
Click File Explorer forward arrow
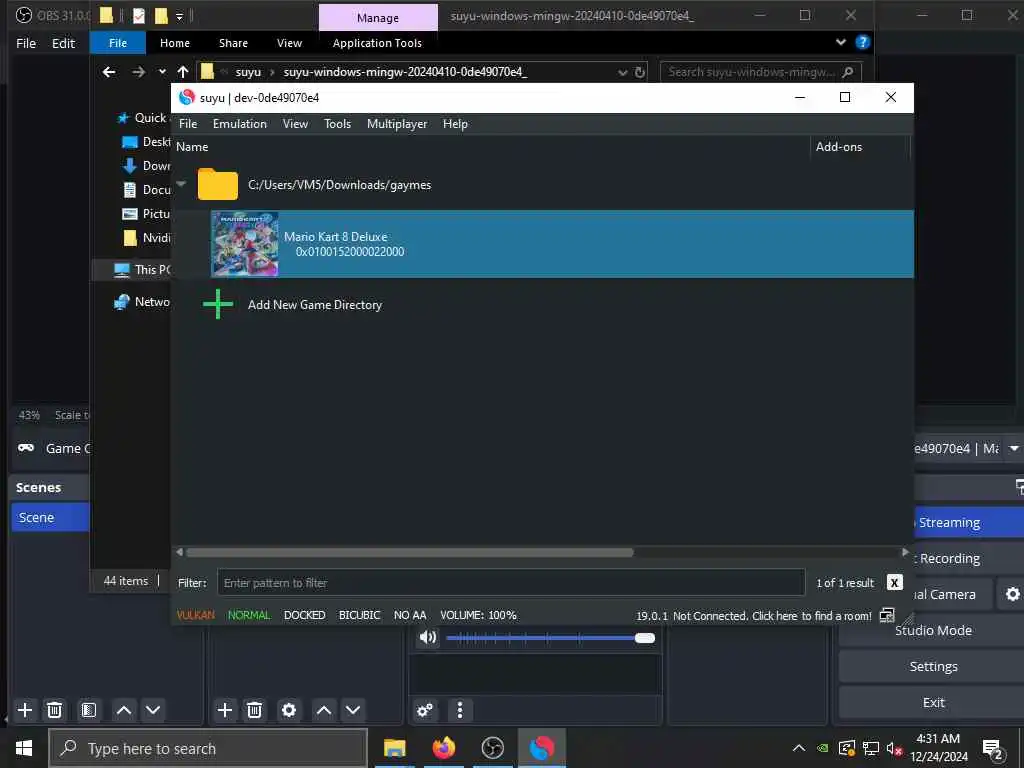point(138,72)
